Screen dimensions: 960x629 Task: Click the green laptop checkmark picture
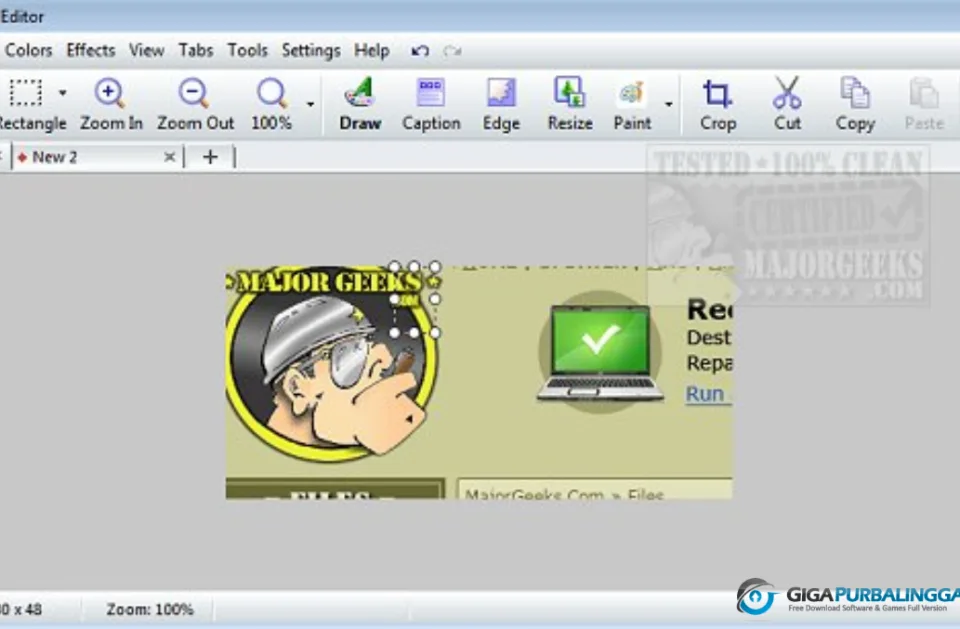tap(600, 352)
